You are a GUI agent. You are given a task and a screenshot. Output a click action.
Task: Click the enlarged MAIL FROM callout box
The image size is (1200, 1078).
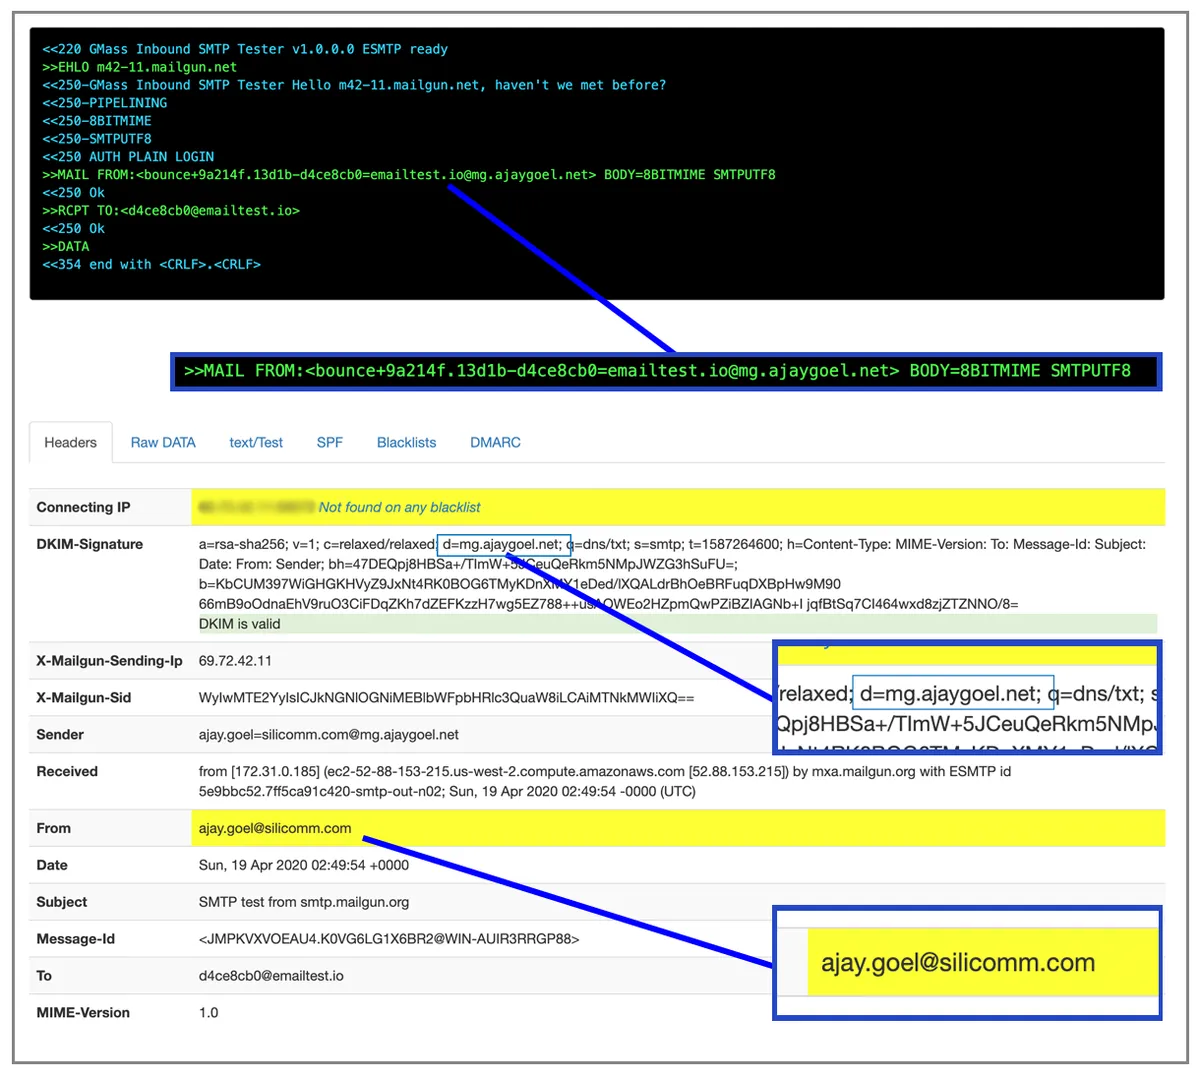pyautogui.click(x=666, y=371)
